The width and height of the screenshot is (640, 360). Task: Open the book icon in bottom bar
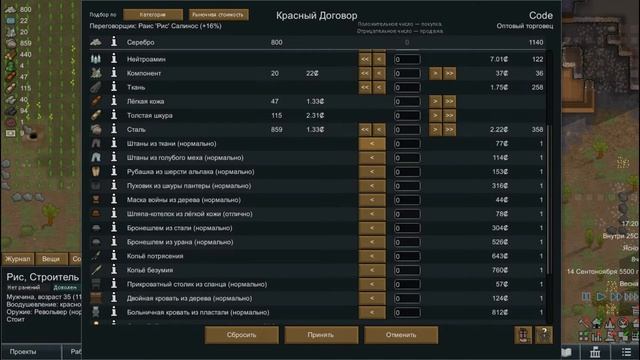coord(567,351)
